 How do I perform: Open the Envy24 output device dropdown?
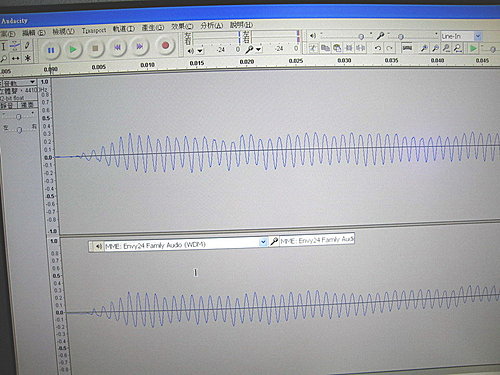pyautogui.click(x=263, y=242)
